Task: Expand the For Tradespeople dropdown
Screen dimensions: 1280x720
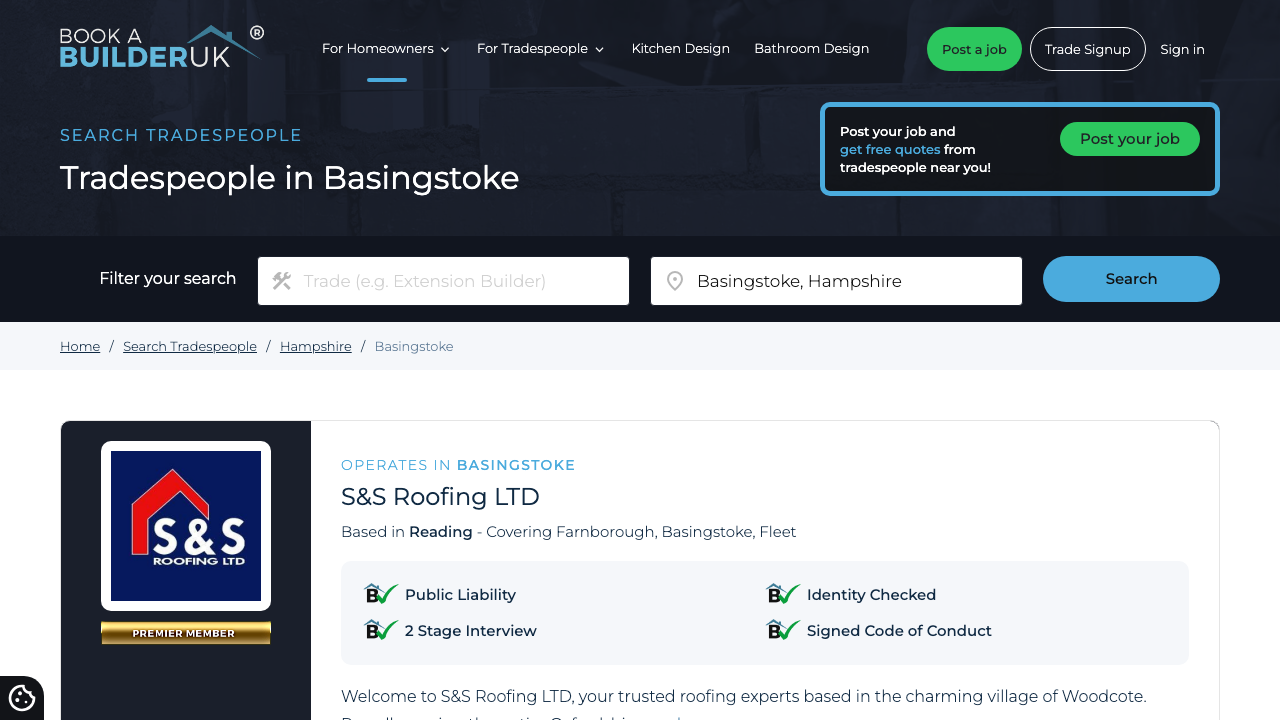Action: [540, 48]
